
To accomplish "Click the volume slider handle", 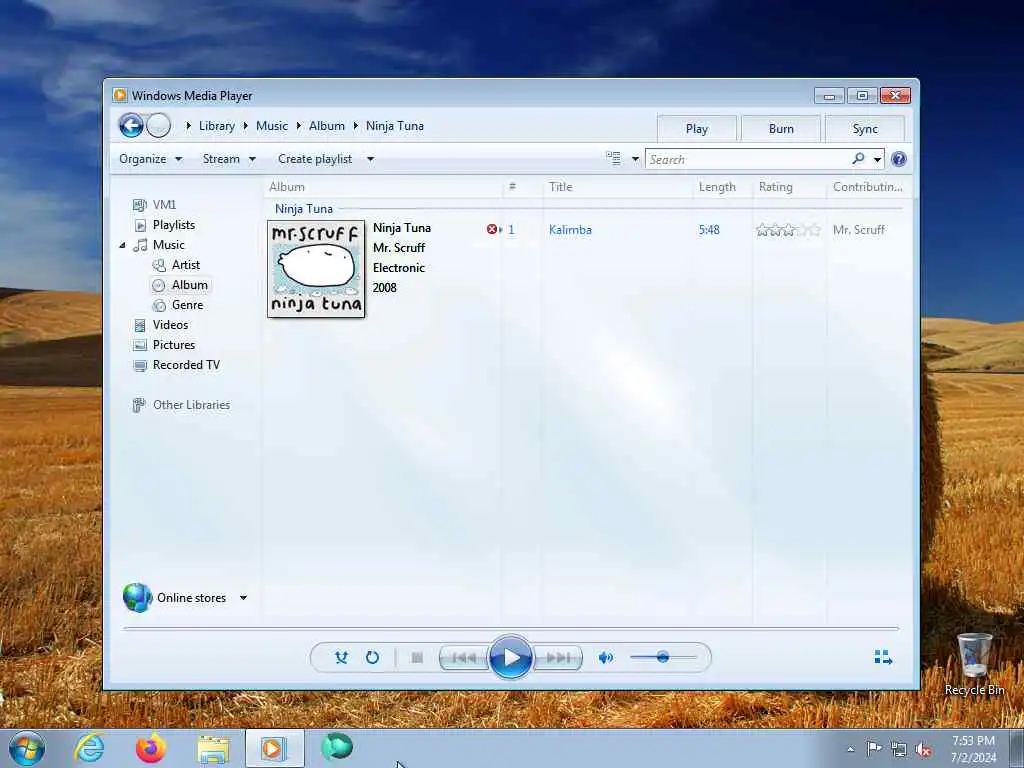I will 663,657.
